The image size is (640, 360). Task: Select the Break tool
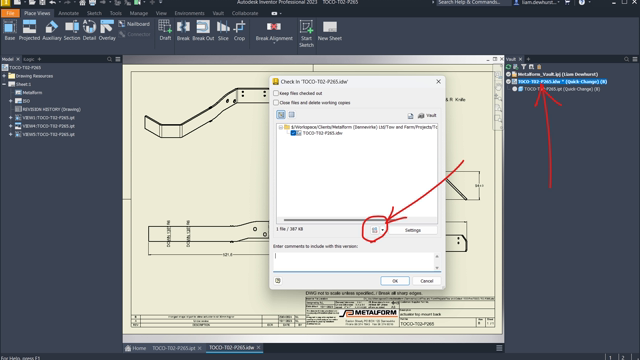point(183,30)
